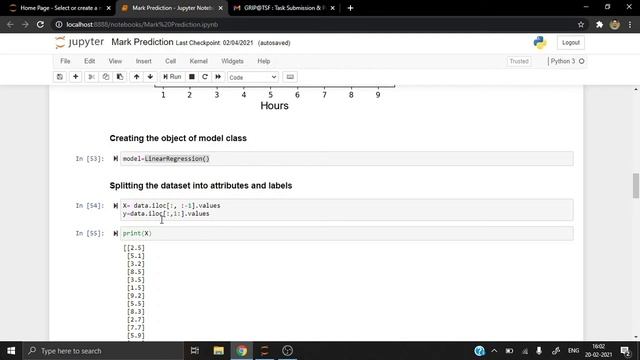Open the Widgets menu
The image size is (640, 360).
click(x=232, y=61)
